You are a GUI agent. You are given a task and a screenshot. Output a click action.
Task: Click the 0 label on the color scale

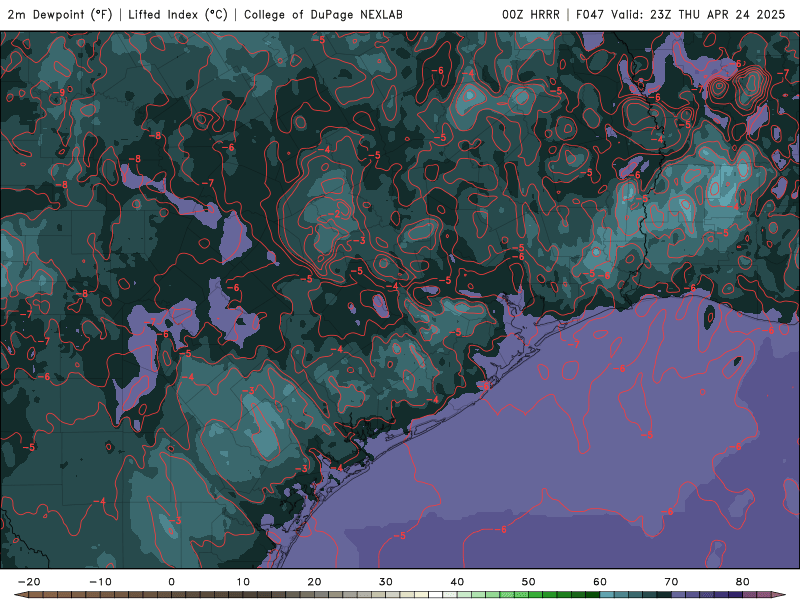click(x=171, y=582)
